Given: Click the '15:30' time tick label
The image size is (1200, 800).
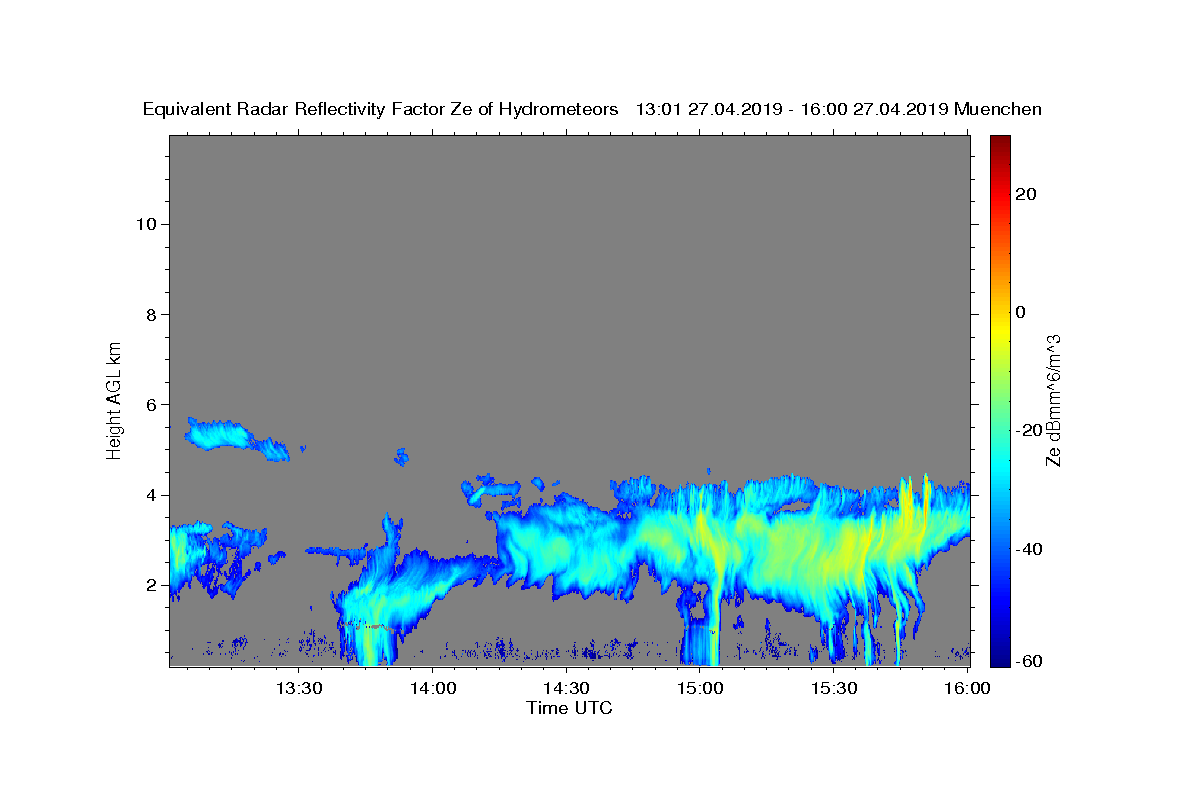Looking at the screenshot, I should (x=833, y=688).
